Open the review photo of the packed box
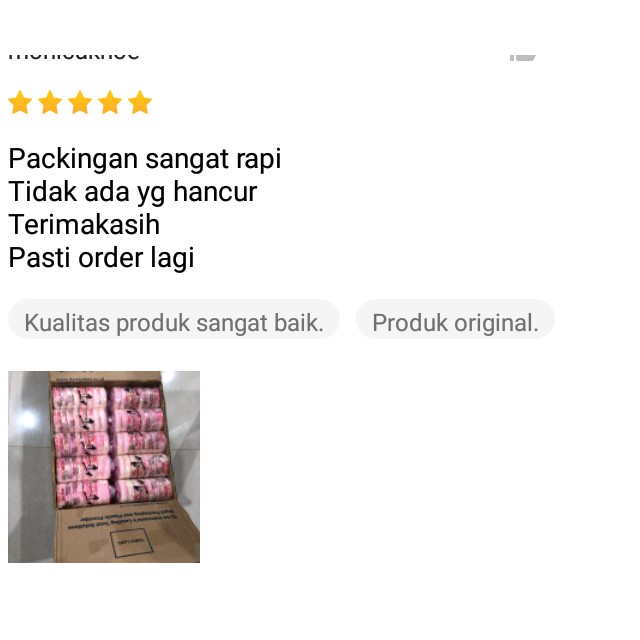640x640 pixels. [104, 467]
